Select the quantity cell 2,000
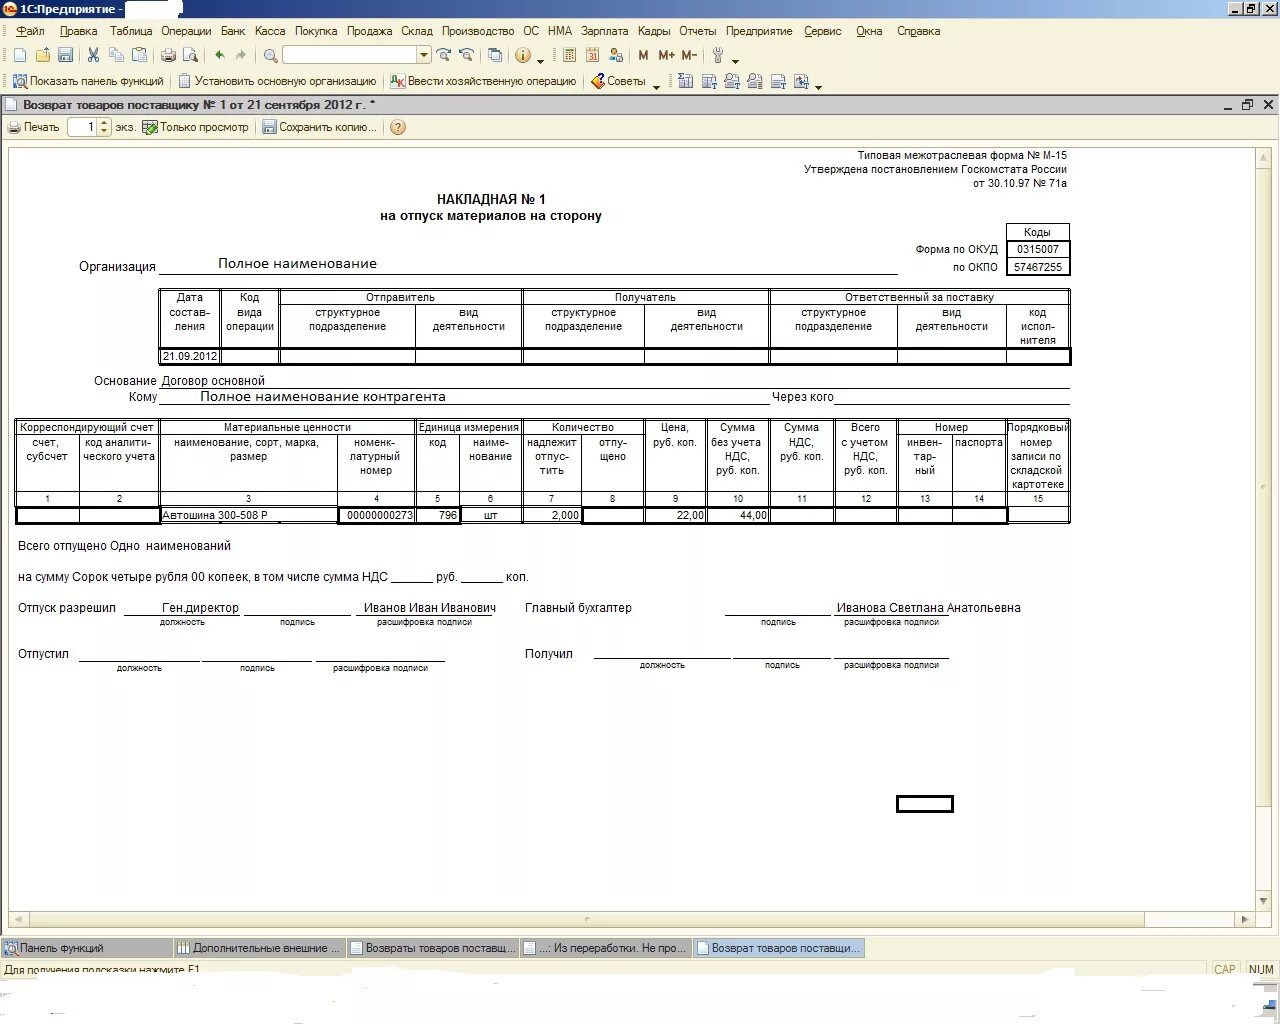This screenshot has width=1280, height=1024. 552,515
